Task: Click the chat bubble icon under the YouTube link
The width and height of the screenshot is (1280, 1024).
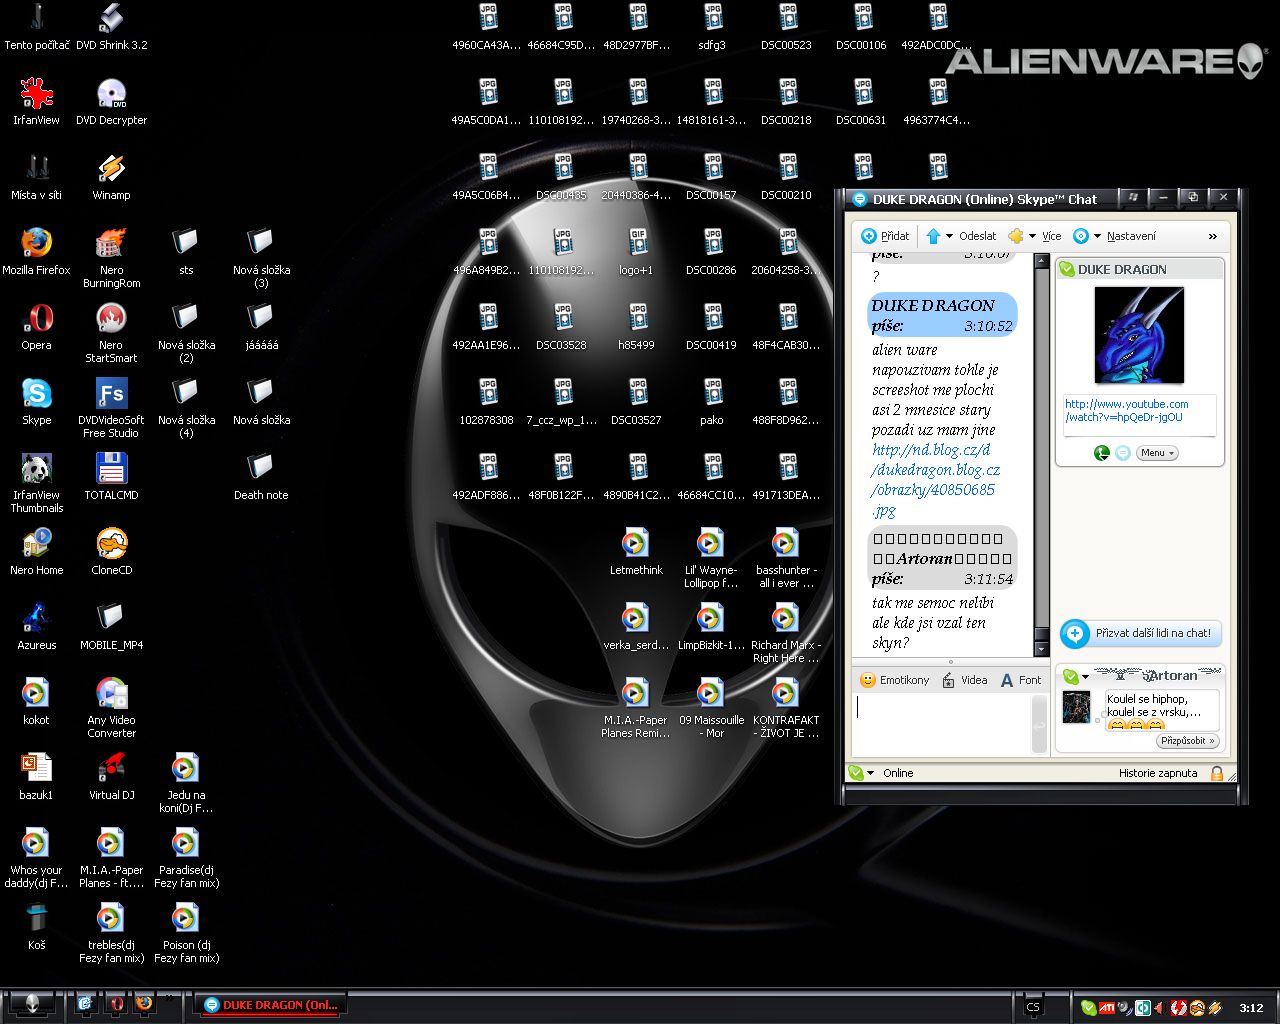Action: (1122, 453)
